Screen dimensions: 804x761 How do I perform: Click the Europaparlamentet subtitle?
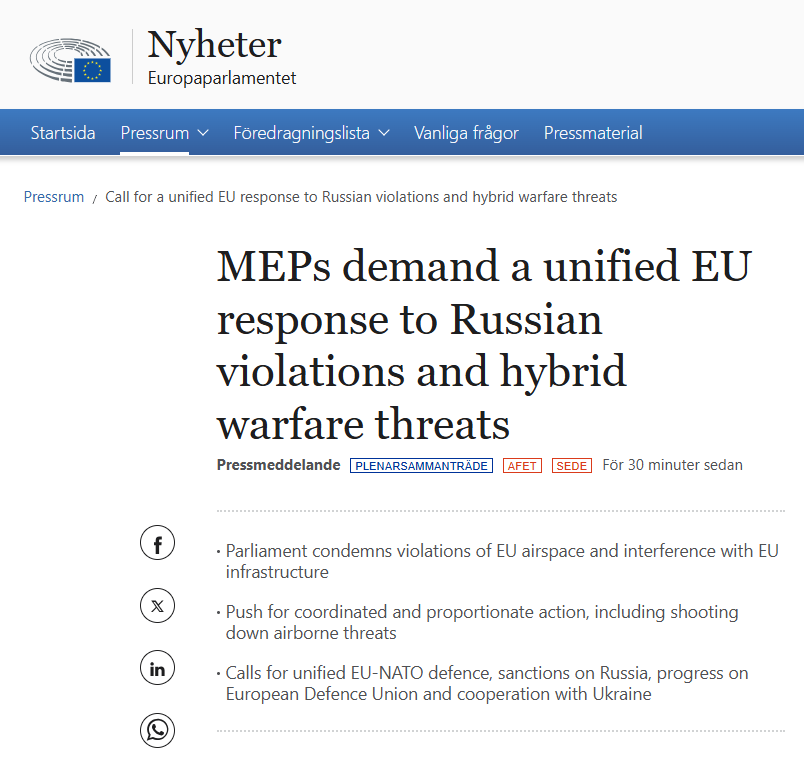tap(222, 78)
